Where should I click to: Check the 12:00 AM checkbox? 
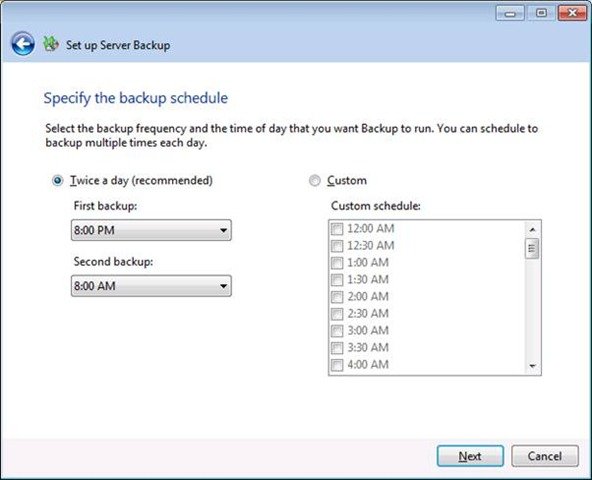pyautogui.click(x=337, y=229)
